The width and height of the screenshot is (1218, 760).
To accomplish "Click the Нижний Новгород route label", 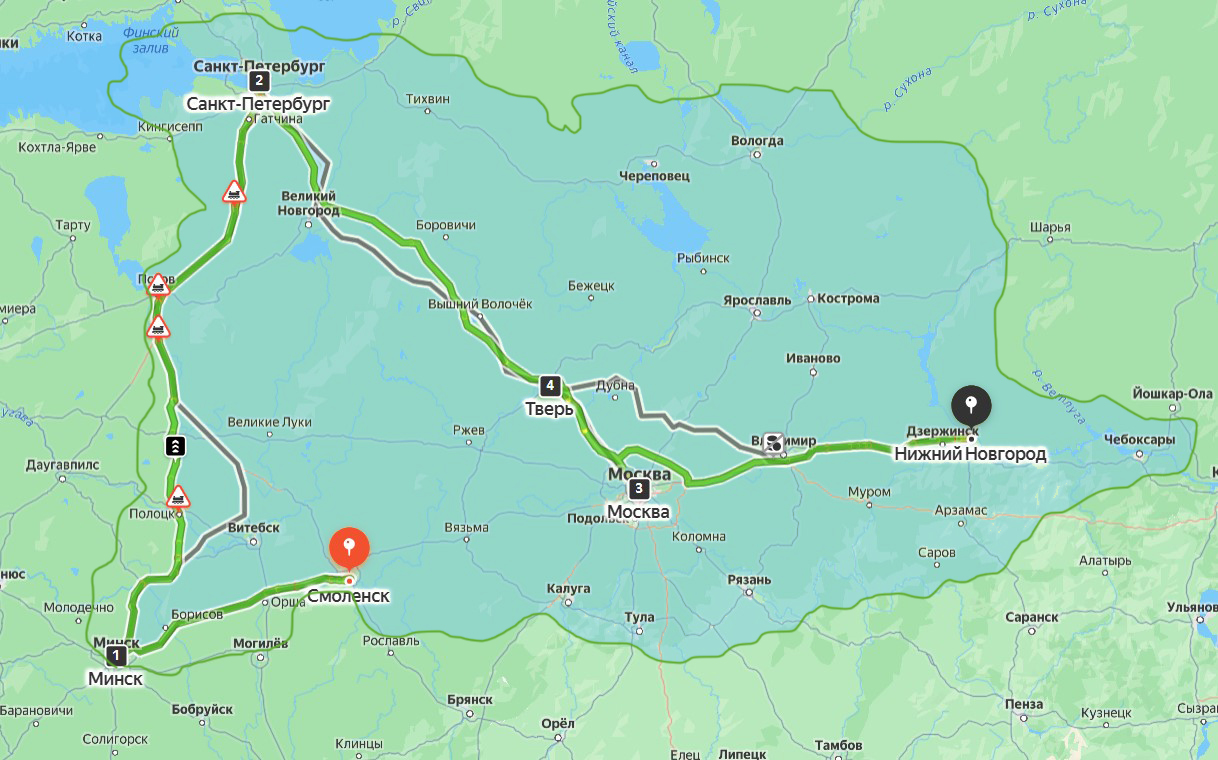I will 970,454.
